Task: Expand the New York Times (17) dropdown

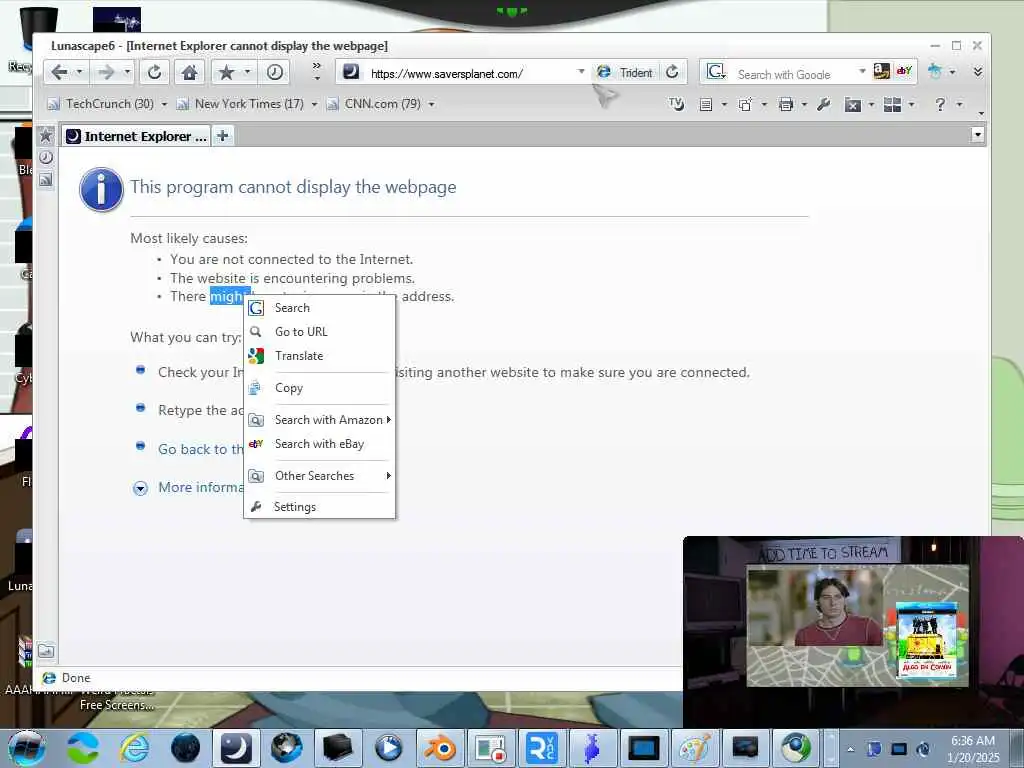Action: tap(314, 104)
